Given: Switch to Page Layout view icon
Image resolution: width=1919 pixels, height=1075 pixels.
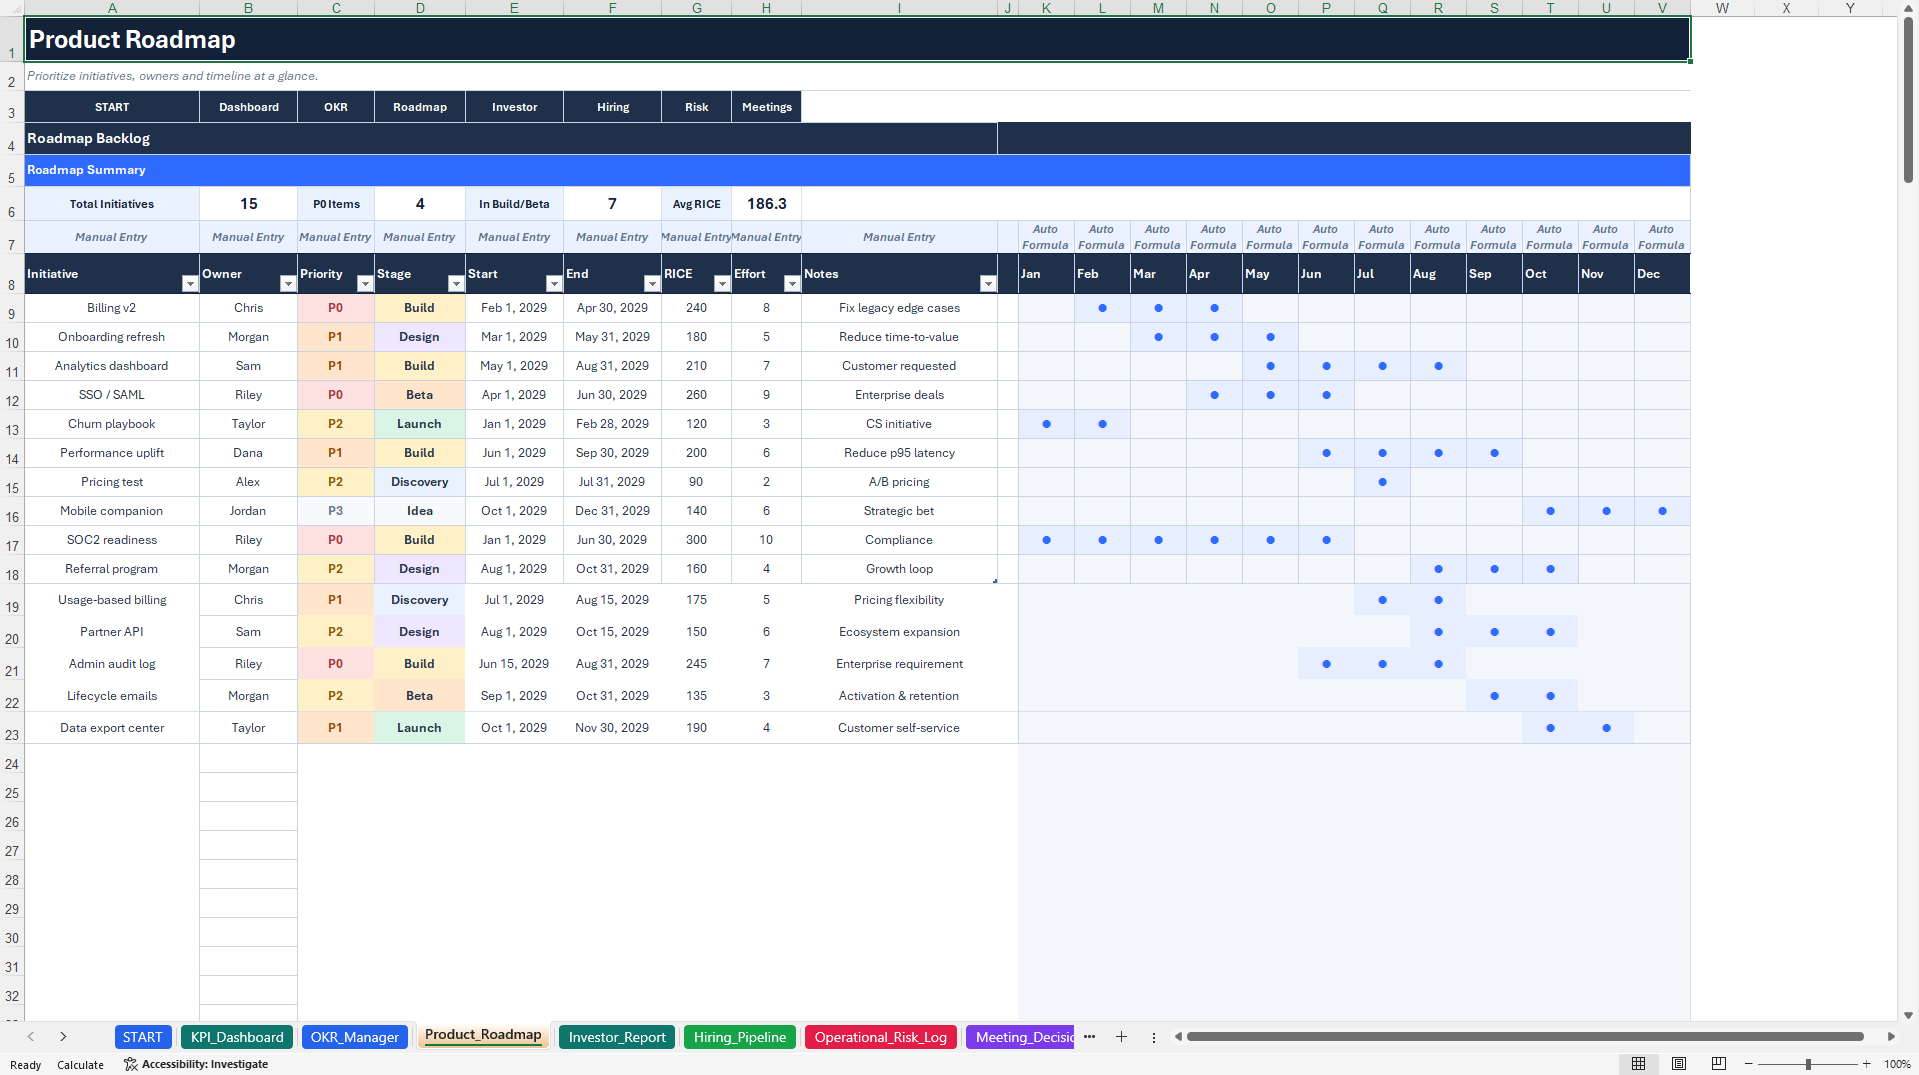Looking at the screenshot, I should [1679, 1064].
